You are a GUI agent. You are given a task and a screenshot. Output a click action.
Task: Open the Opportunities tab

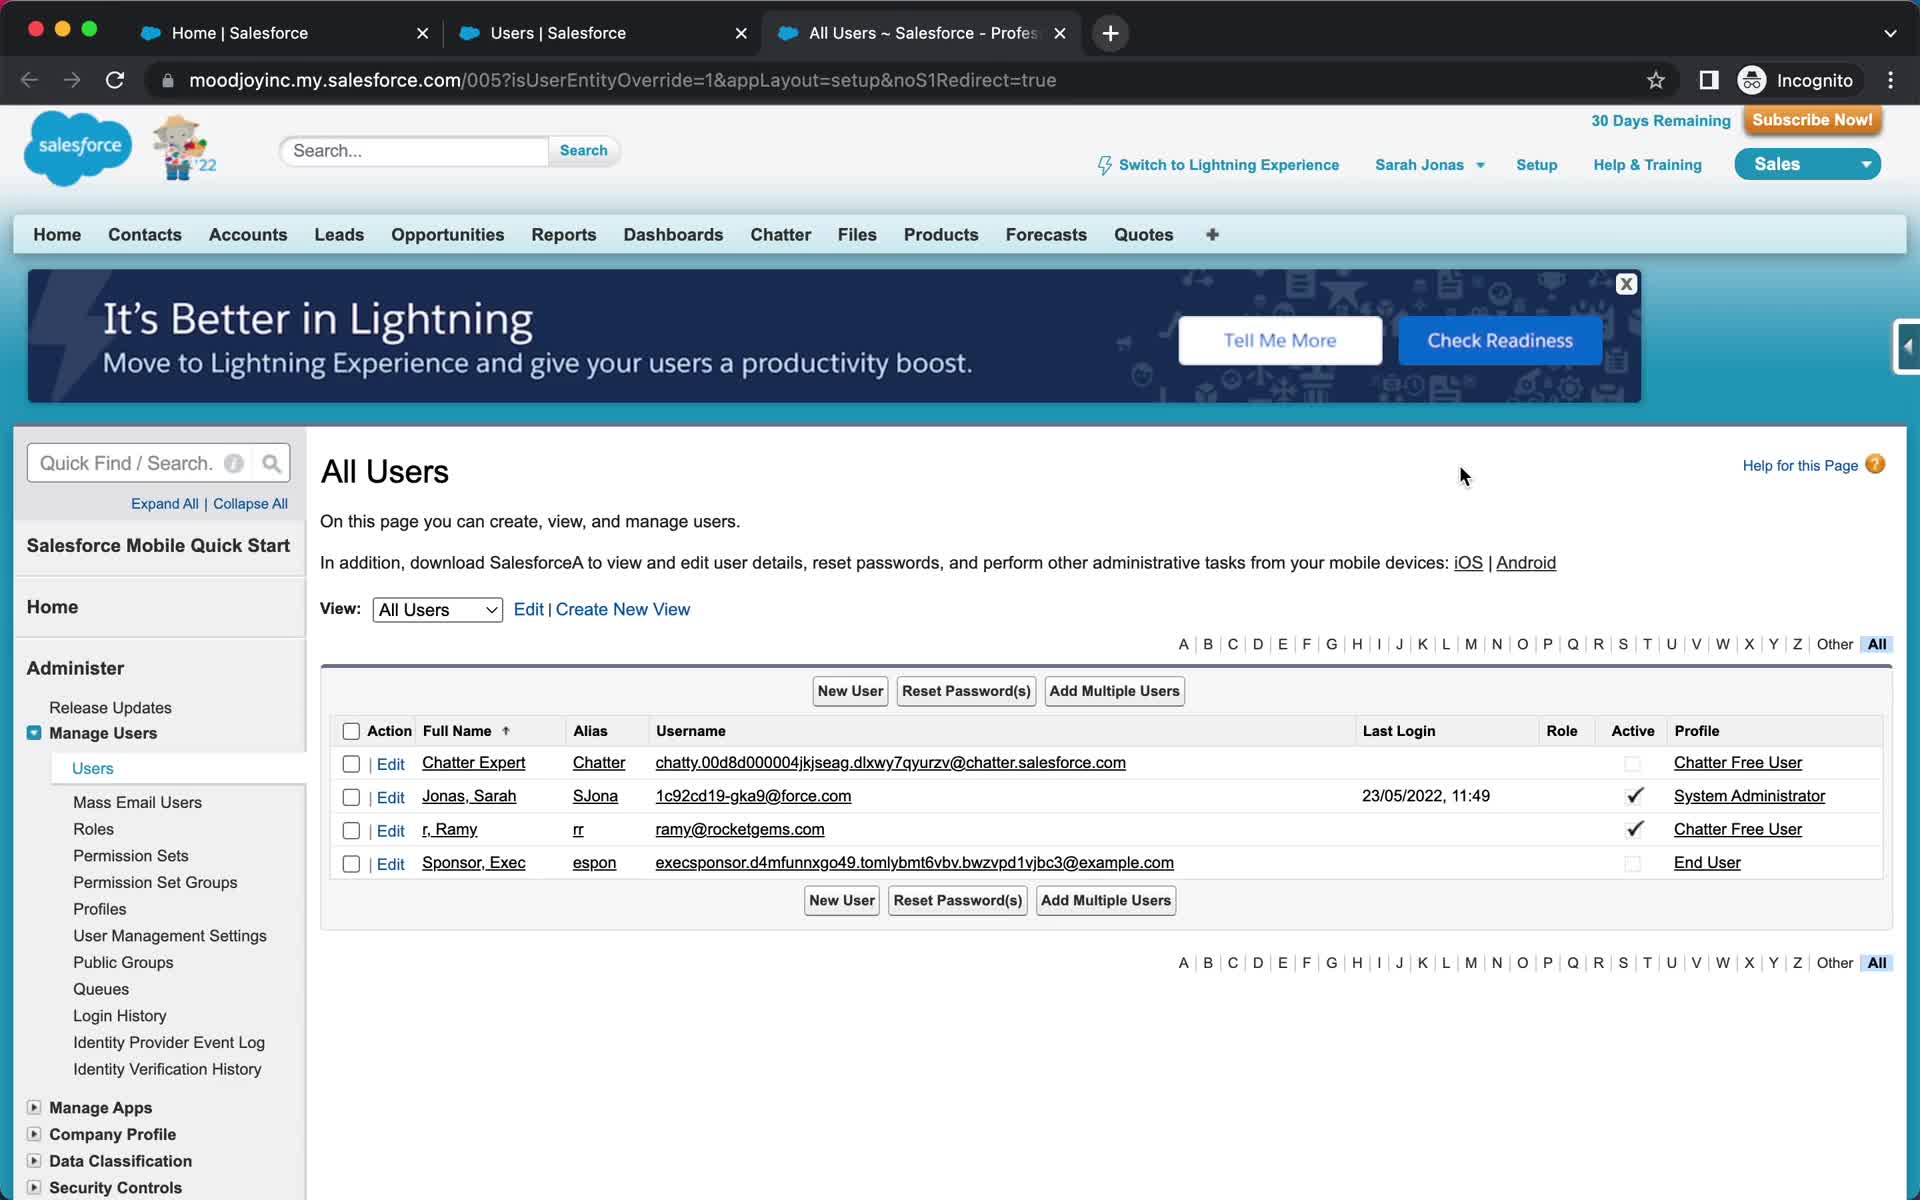coord(447,234)
